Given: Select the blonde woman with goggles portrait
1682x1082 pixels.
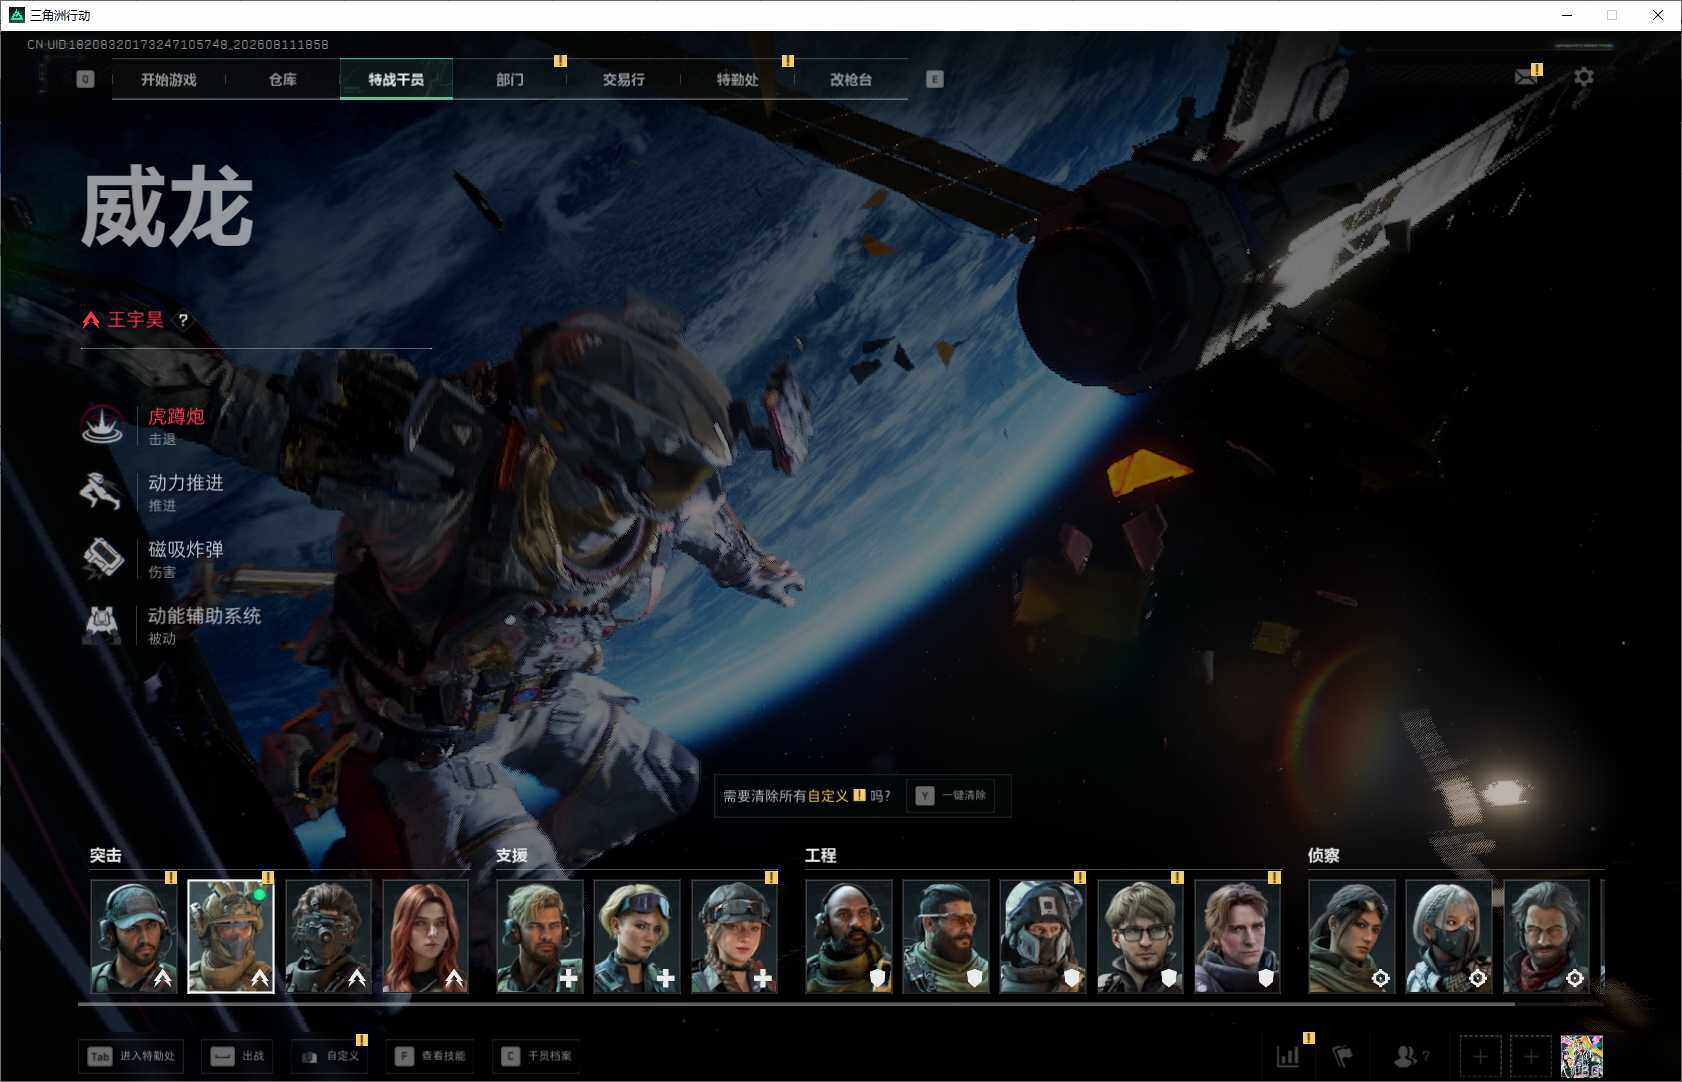Looking at the screenshot, I should point(637,936).
